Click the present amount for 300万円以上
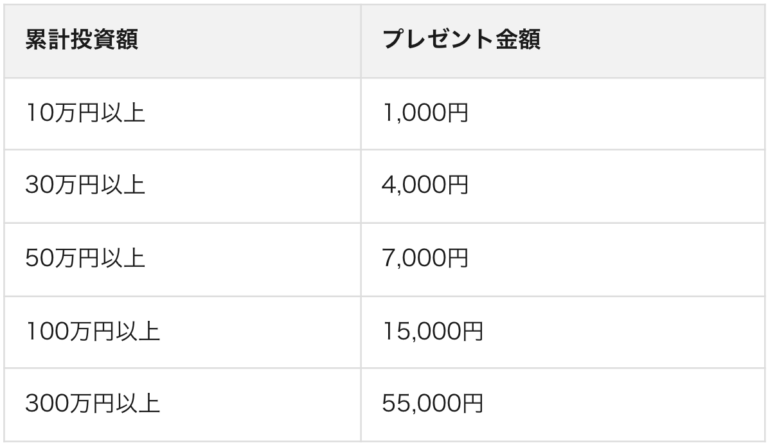The width and height of the screenshot is (768, 445). coord(432,404)
